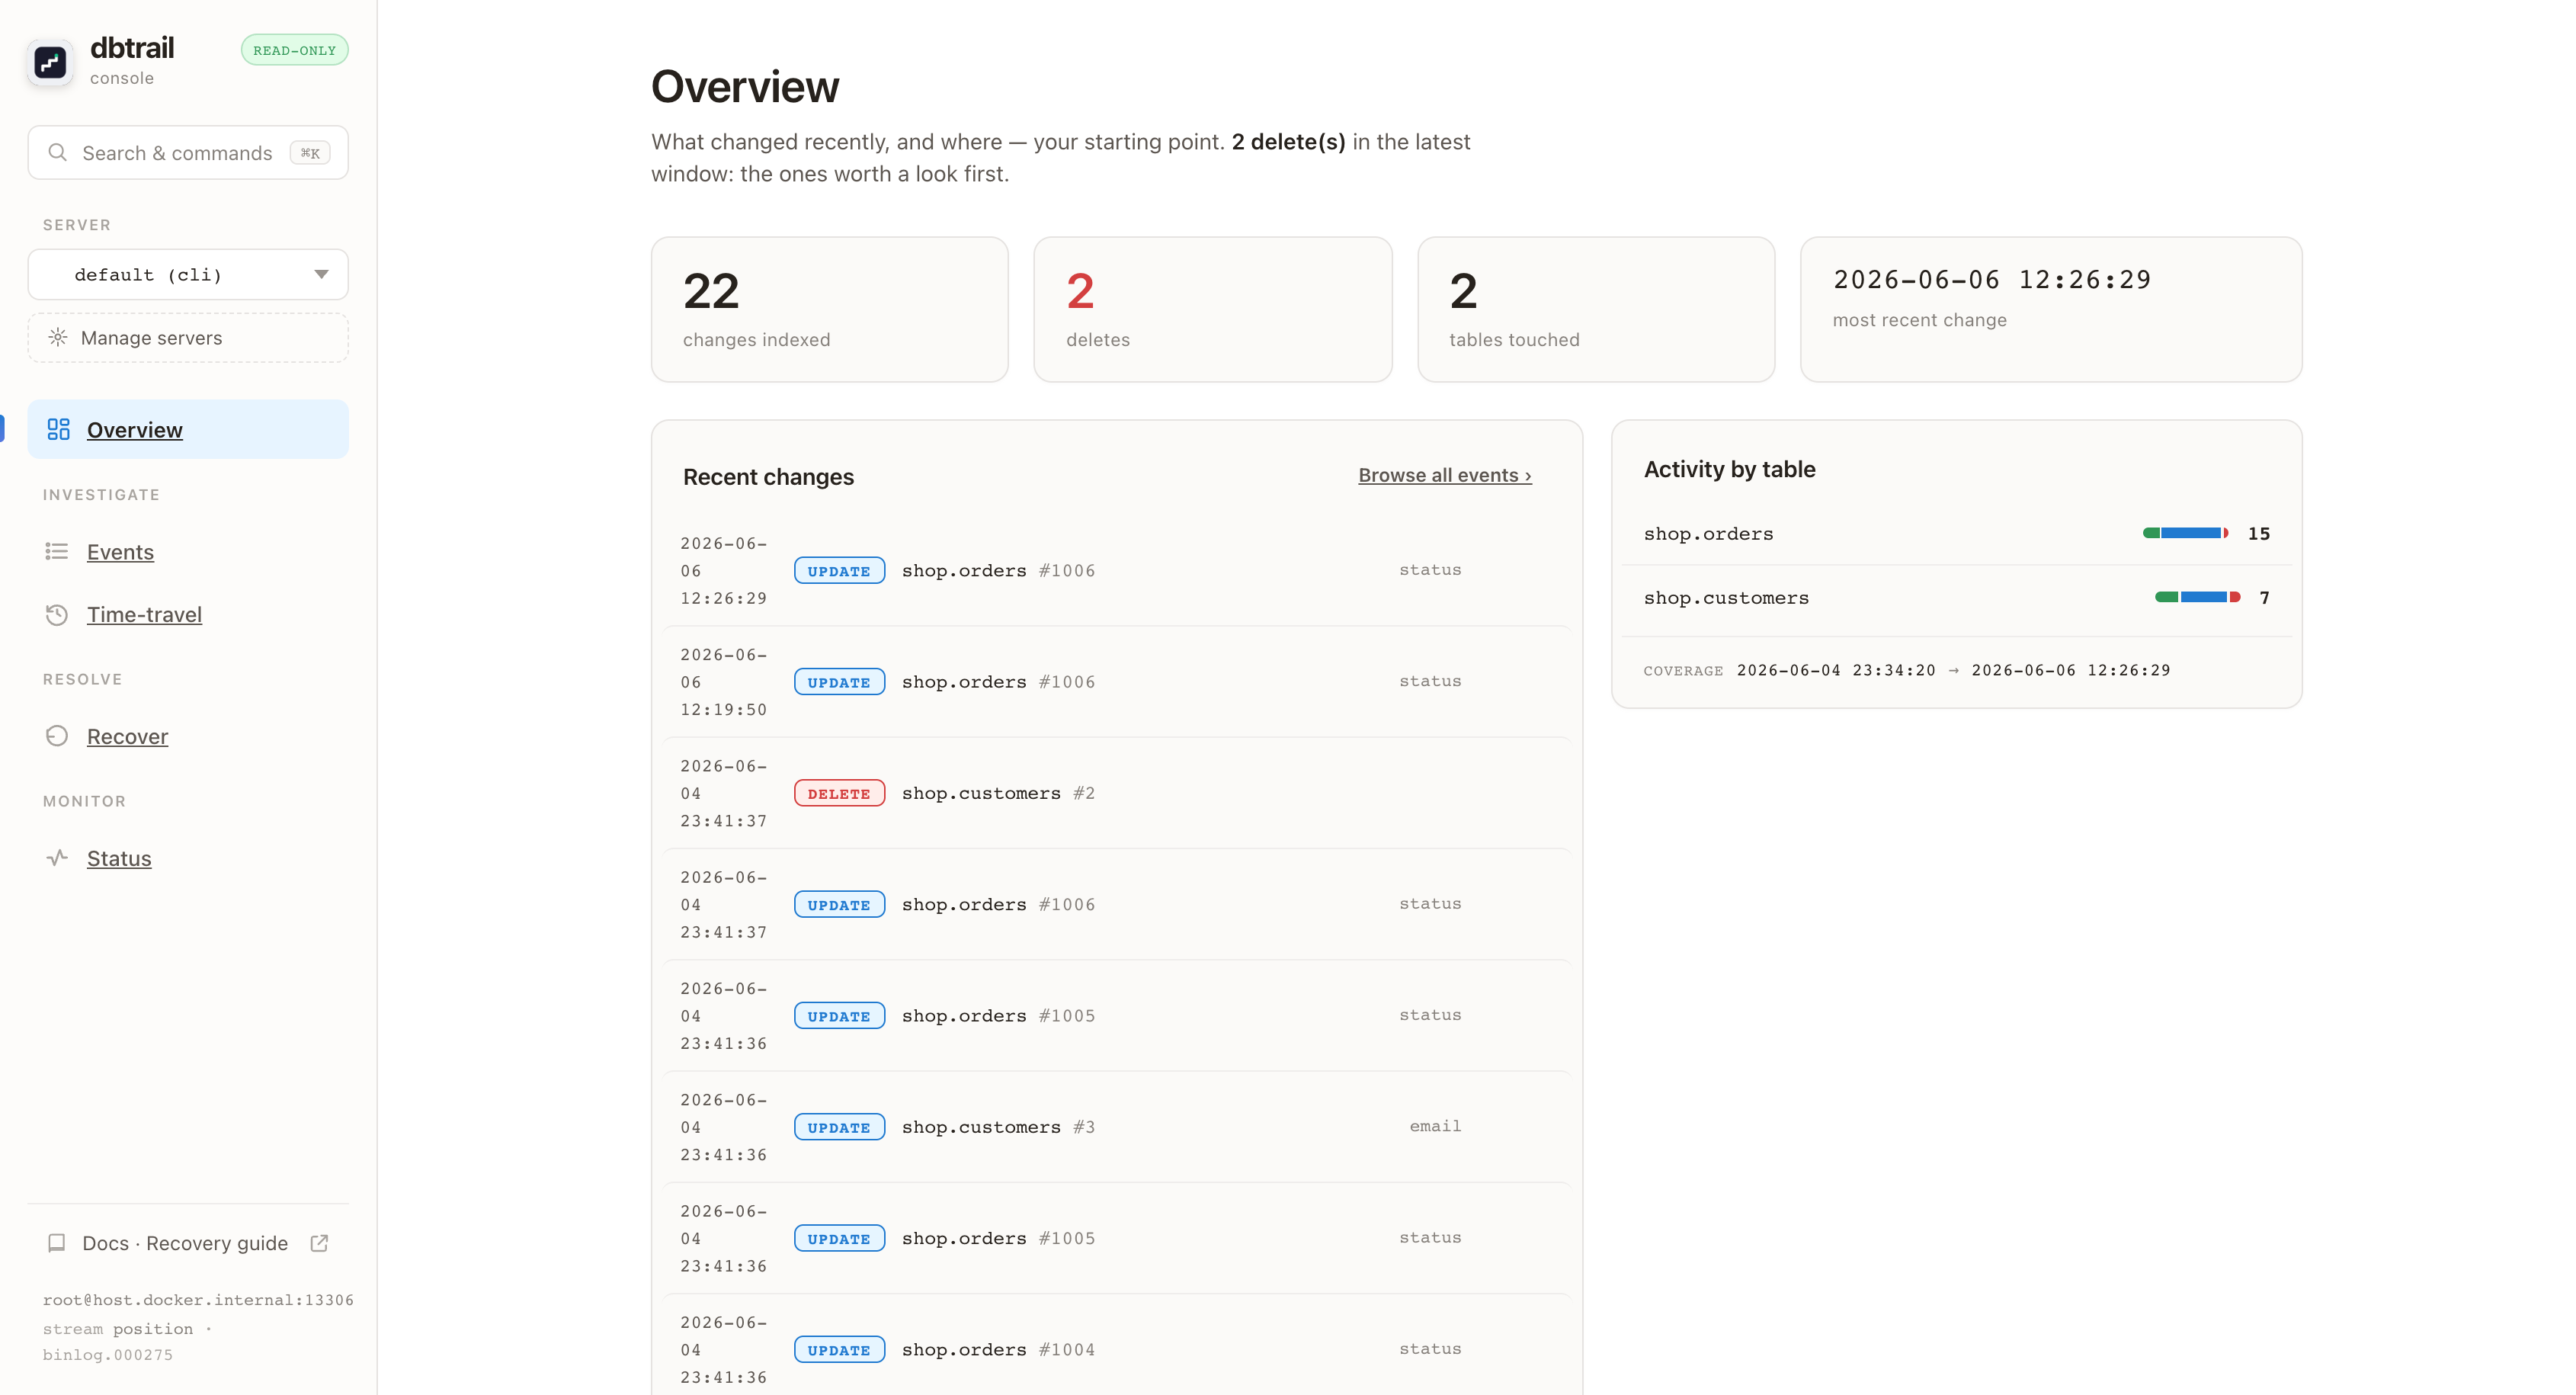
Task: Click the count 7 for shop.customers
Action: tap(2265, 597)
